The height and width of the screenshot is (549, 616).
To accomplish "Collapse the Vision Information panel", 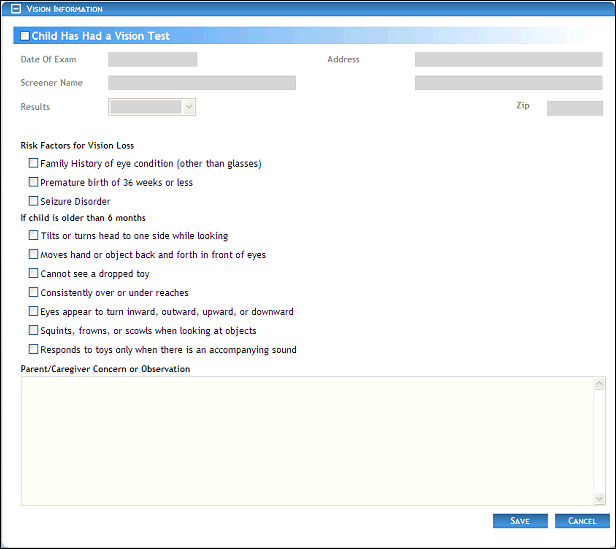I will tap(16, 9).
